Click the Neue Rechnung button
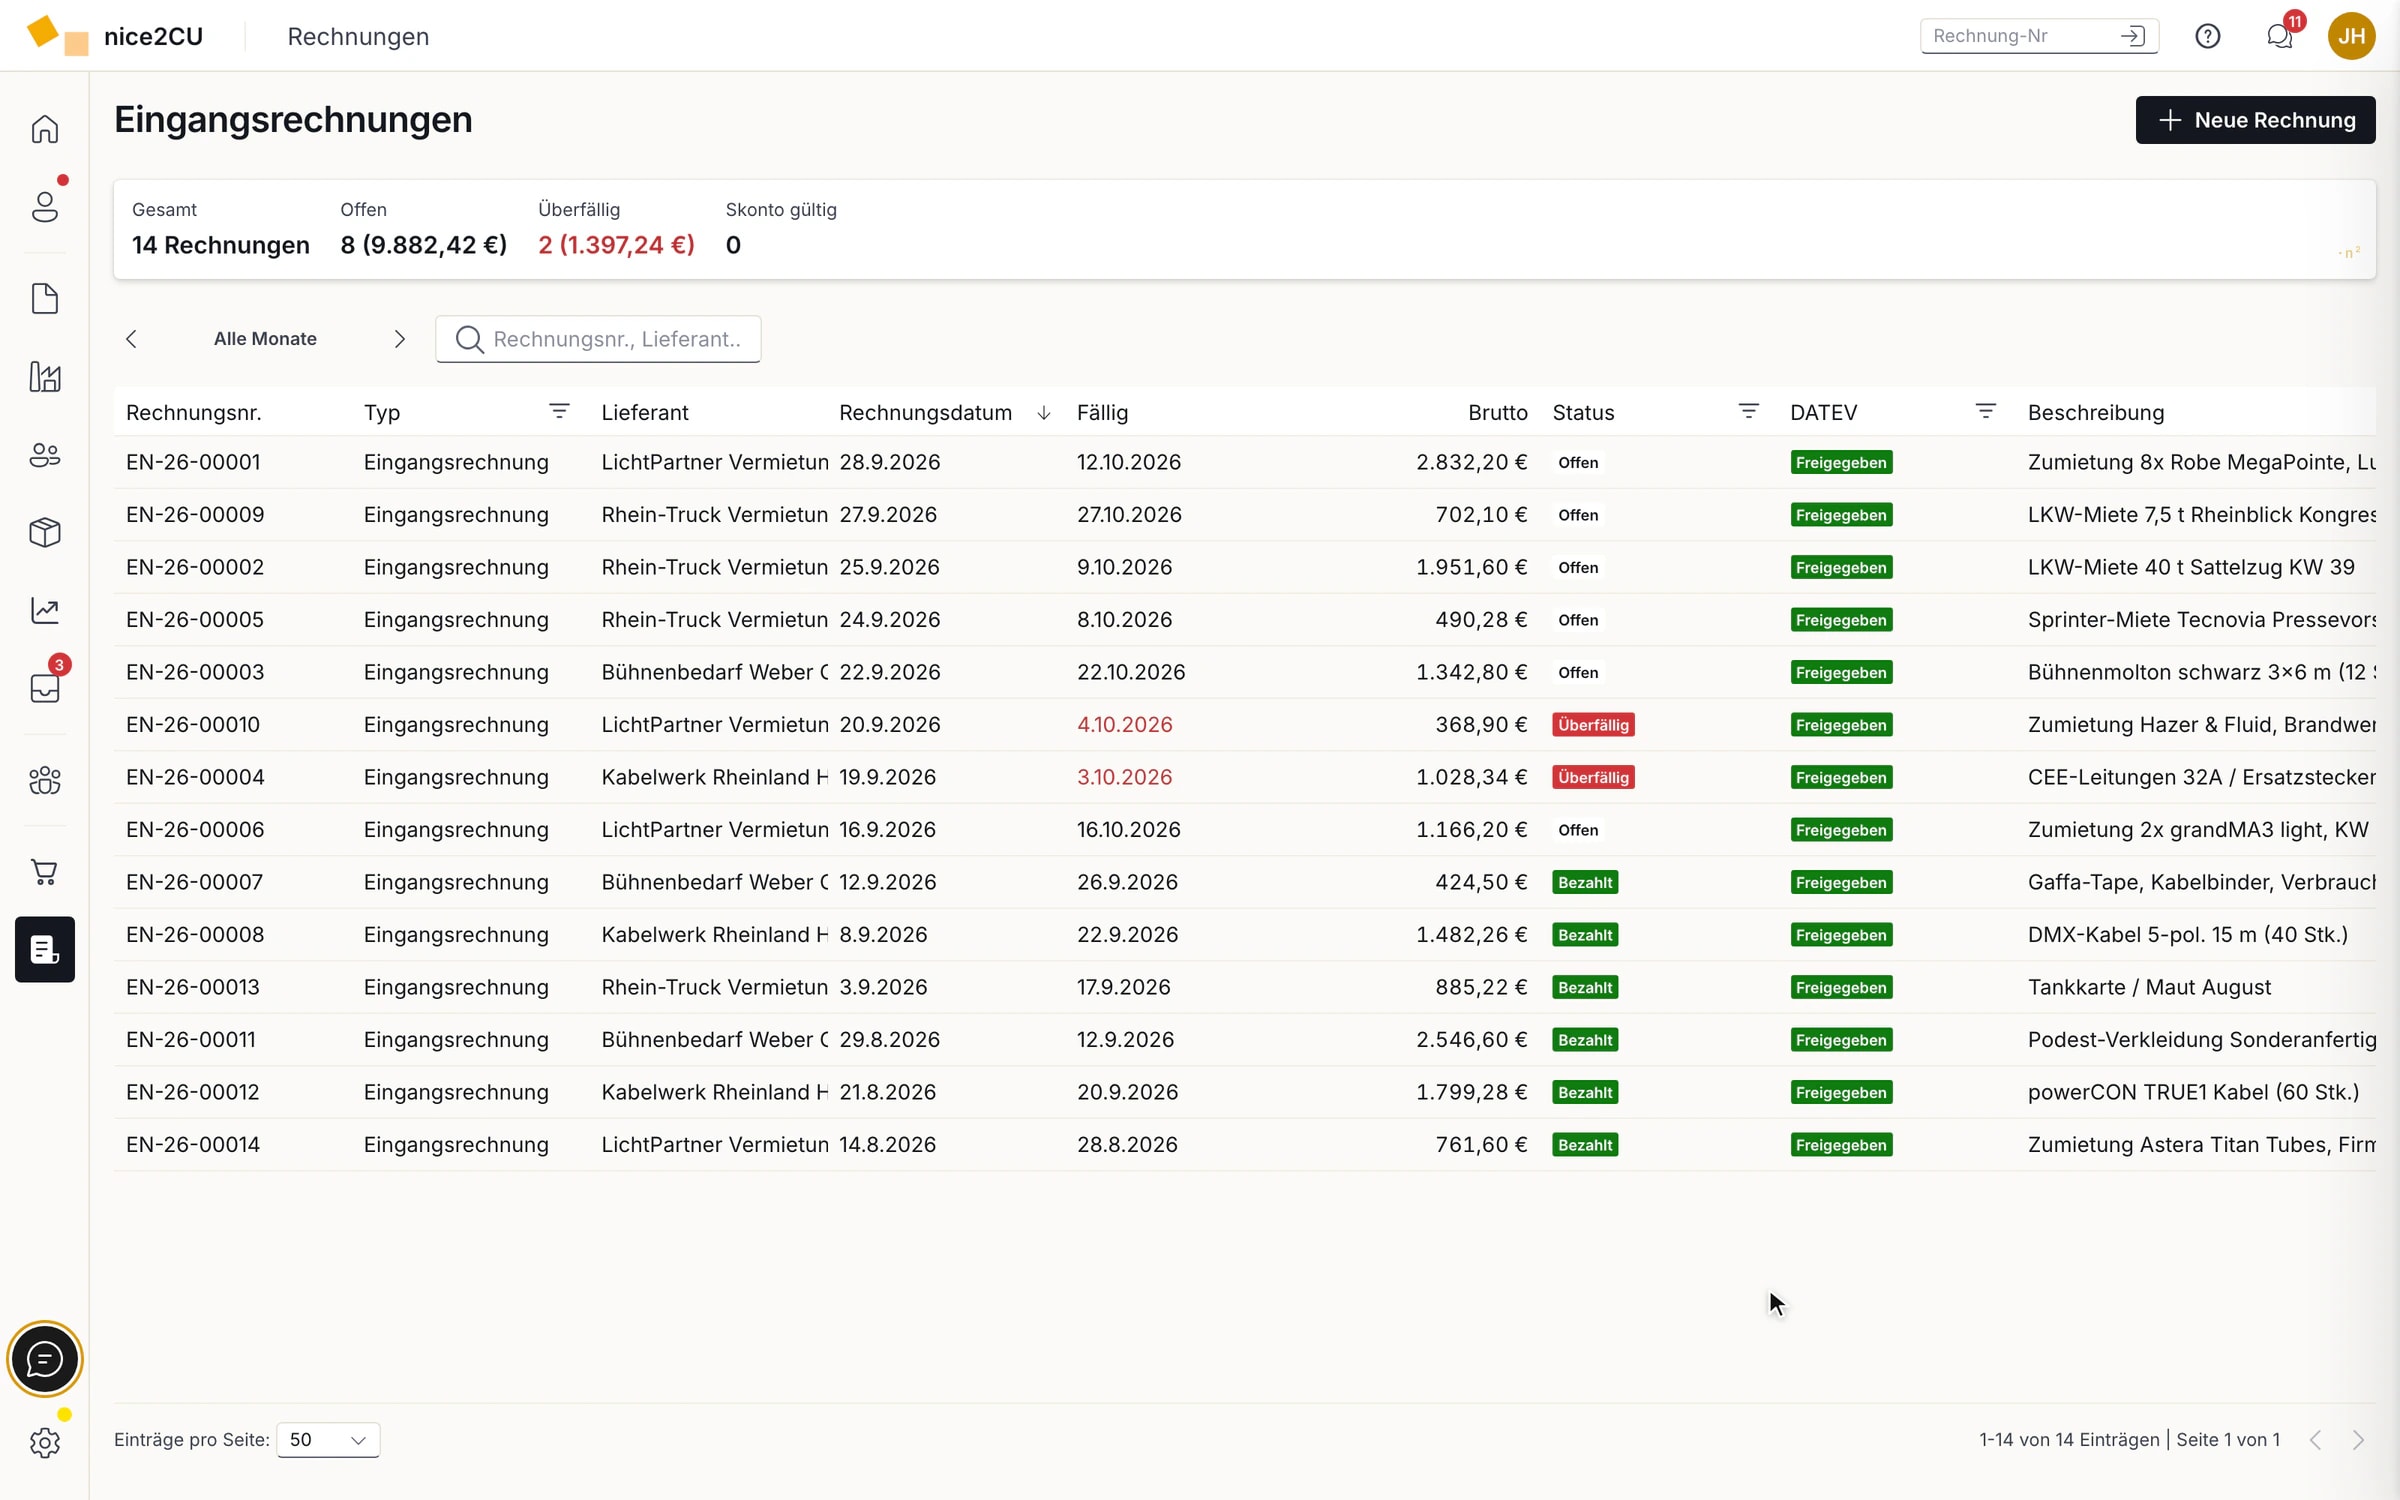 (2255, 120)
